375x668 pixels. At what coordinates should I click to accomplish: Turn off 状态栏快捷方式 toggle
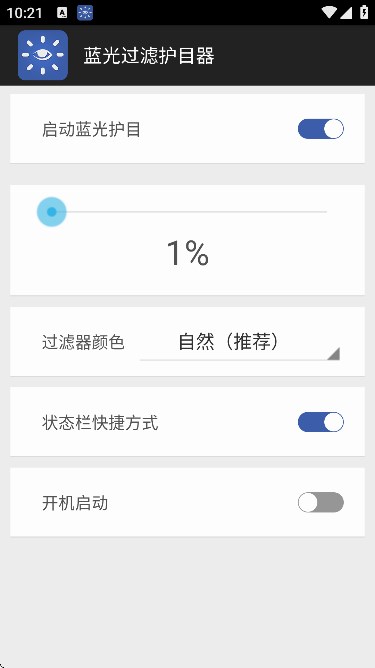pos(320,422)
